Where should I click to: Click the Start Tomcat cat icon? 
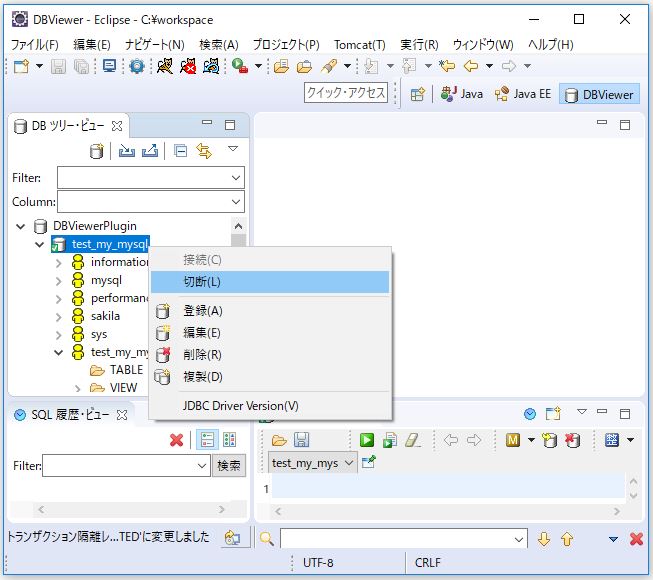point(165,66)
